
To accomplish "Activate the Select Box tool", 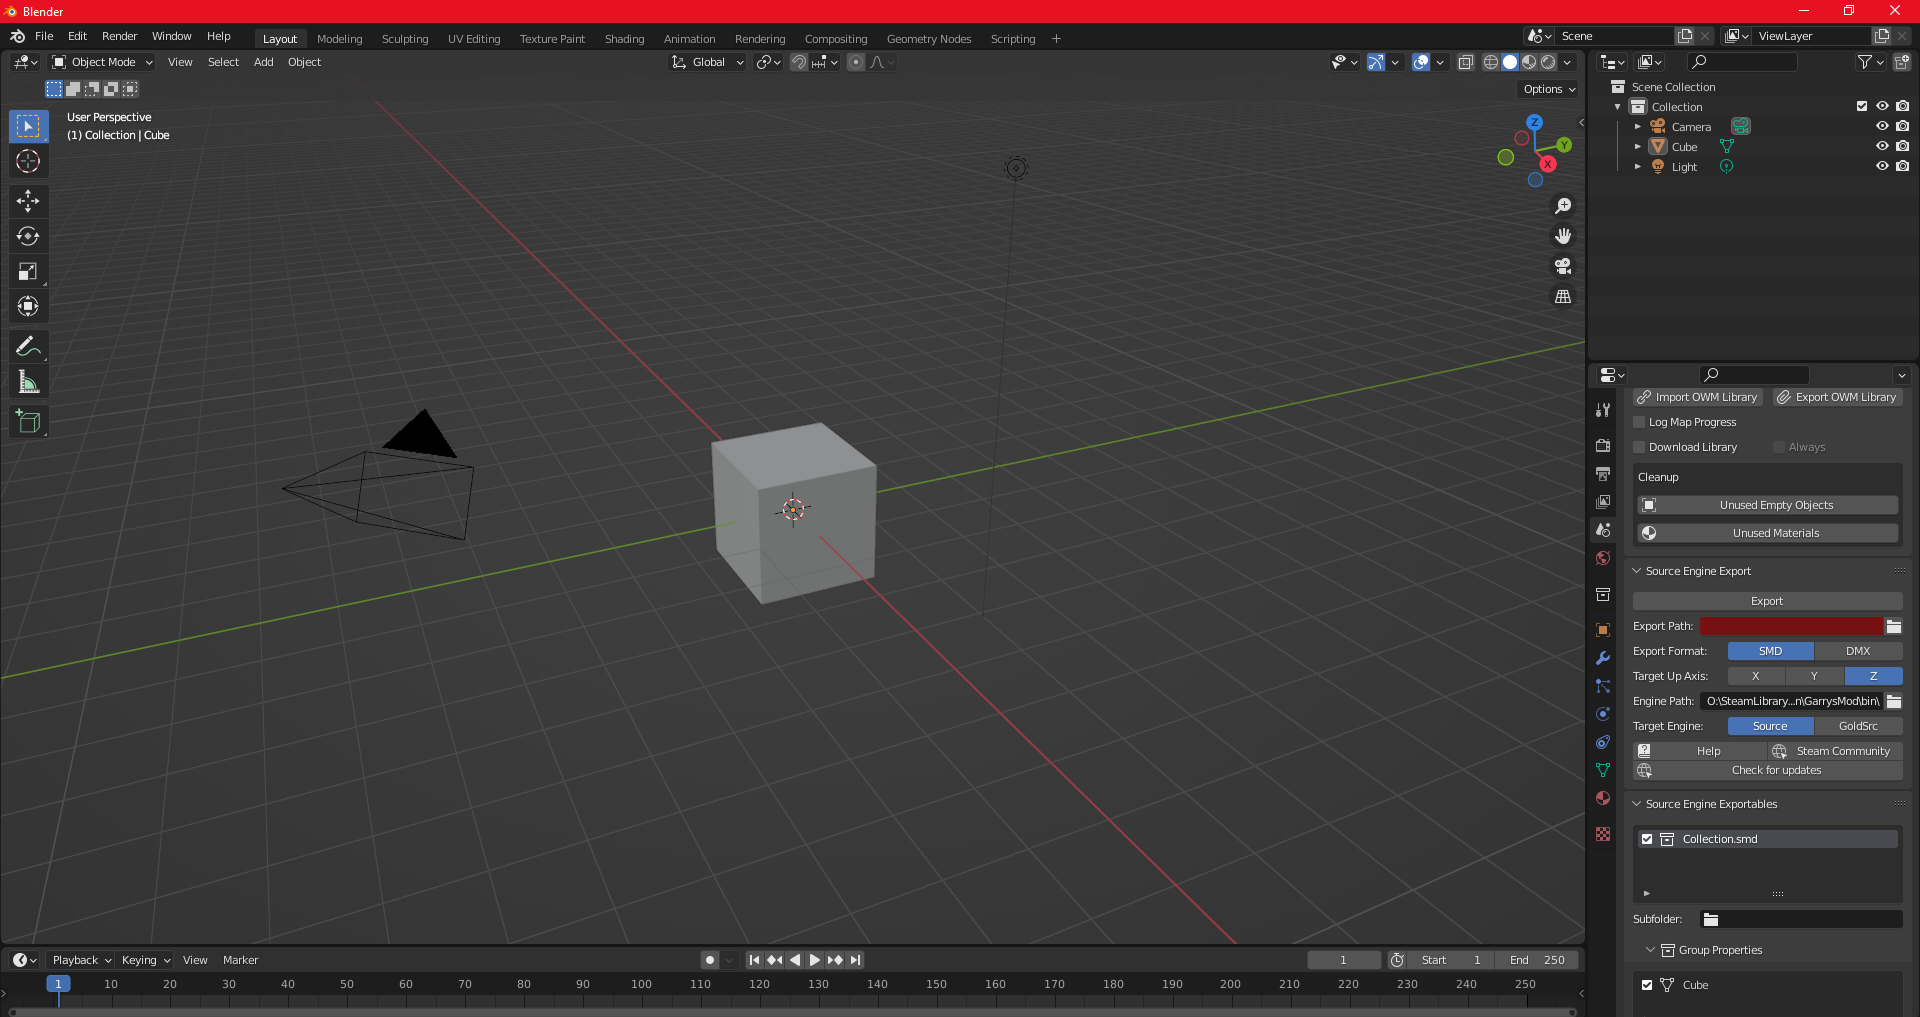I will [28, 126].
